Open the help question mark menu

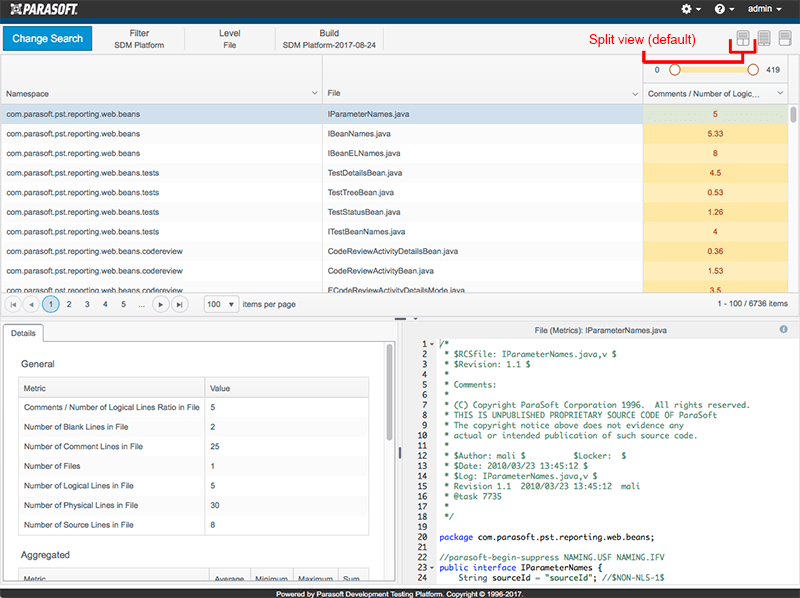pos(724,9)
